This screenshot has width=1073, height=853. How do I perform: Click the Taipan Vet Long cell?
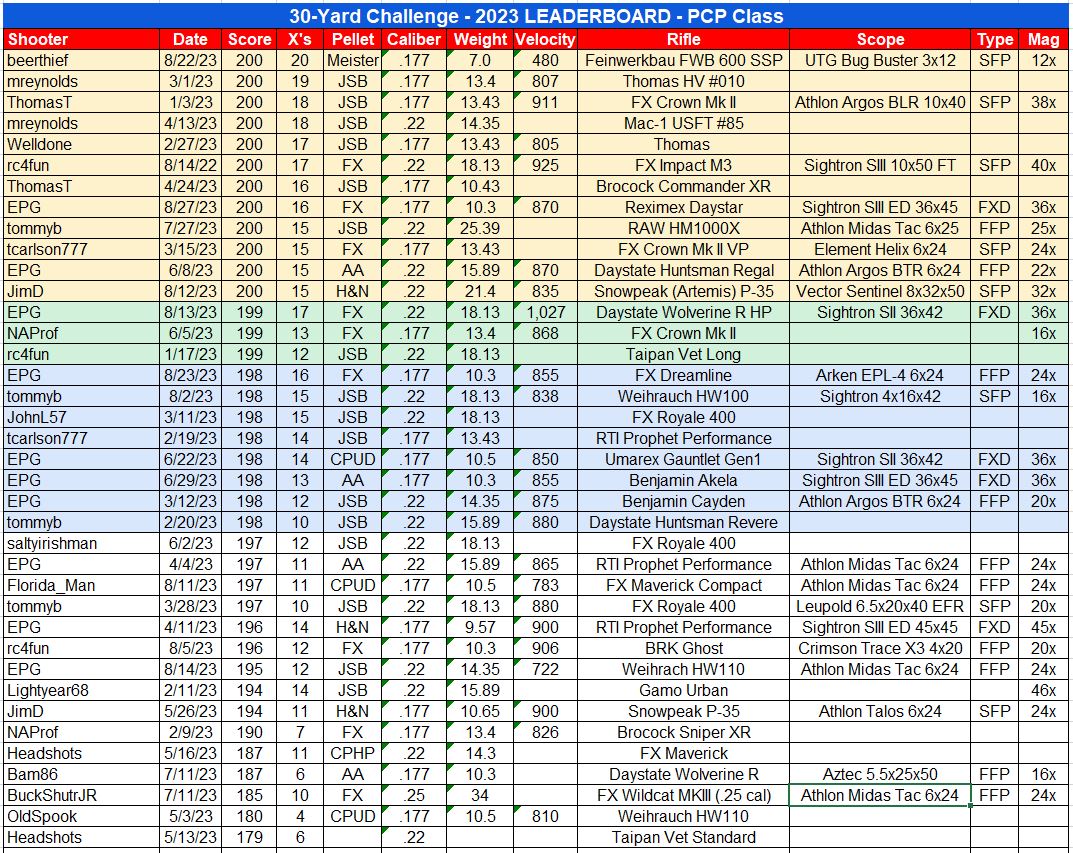pos(683,354)
